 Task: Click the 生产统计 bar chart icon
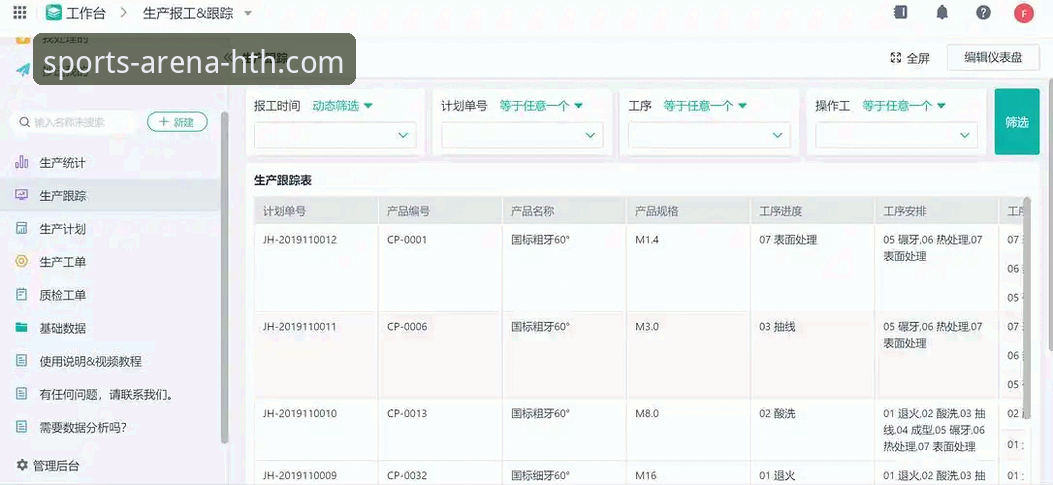(21, 162)
